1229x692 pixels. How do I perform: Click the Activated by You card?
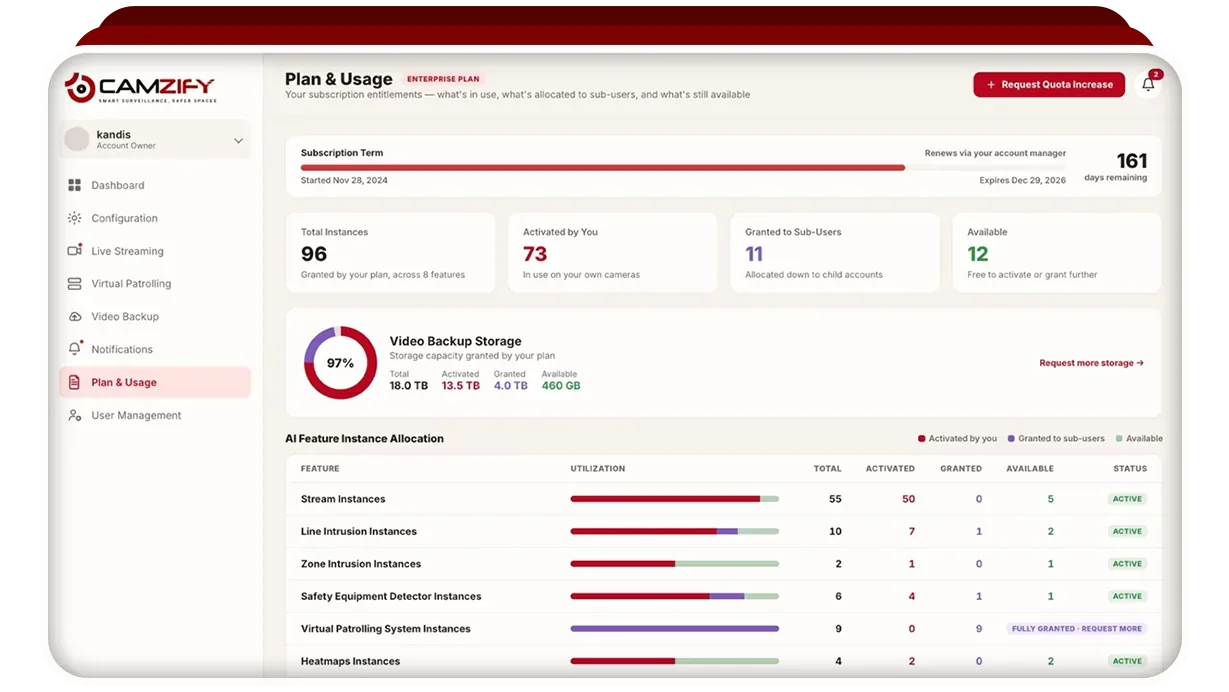(x=612, y=253)
